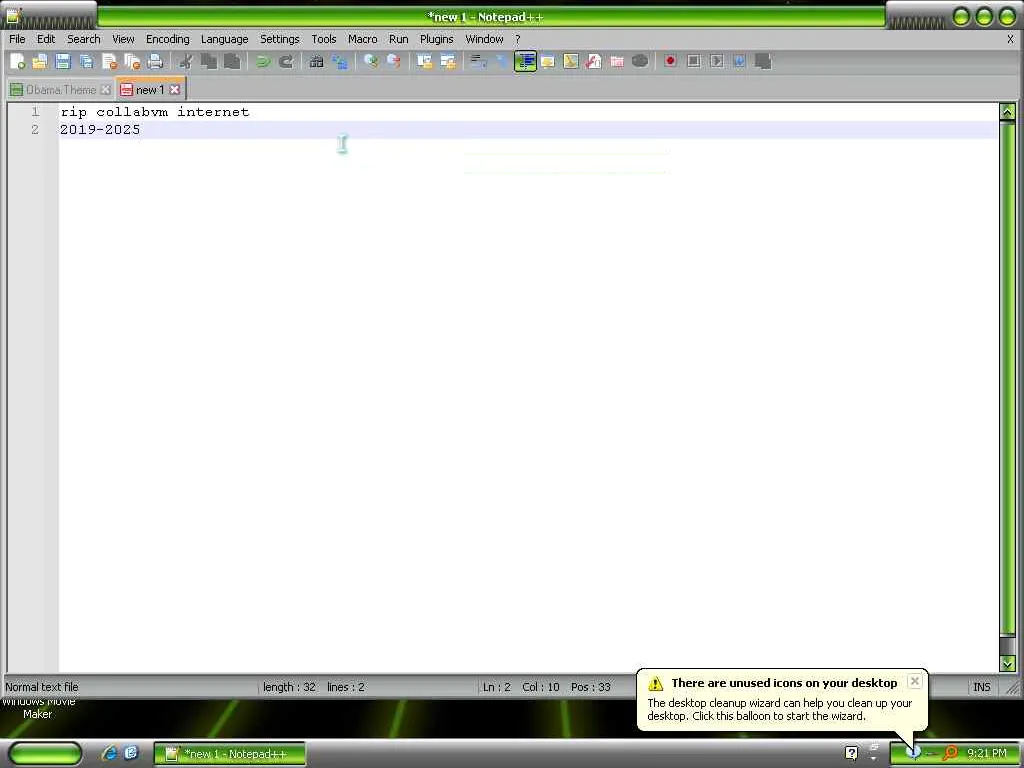Click the macro Playback button
This screenshot has width=1024, height=768.
[x=716, y=61]
